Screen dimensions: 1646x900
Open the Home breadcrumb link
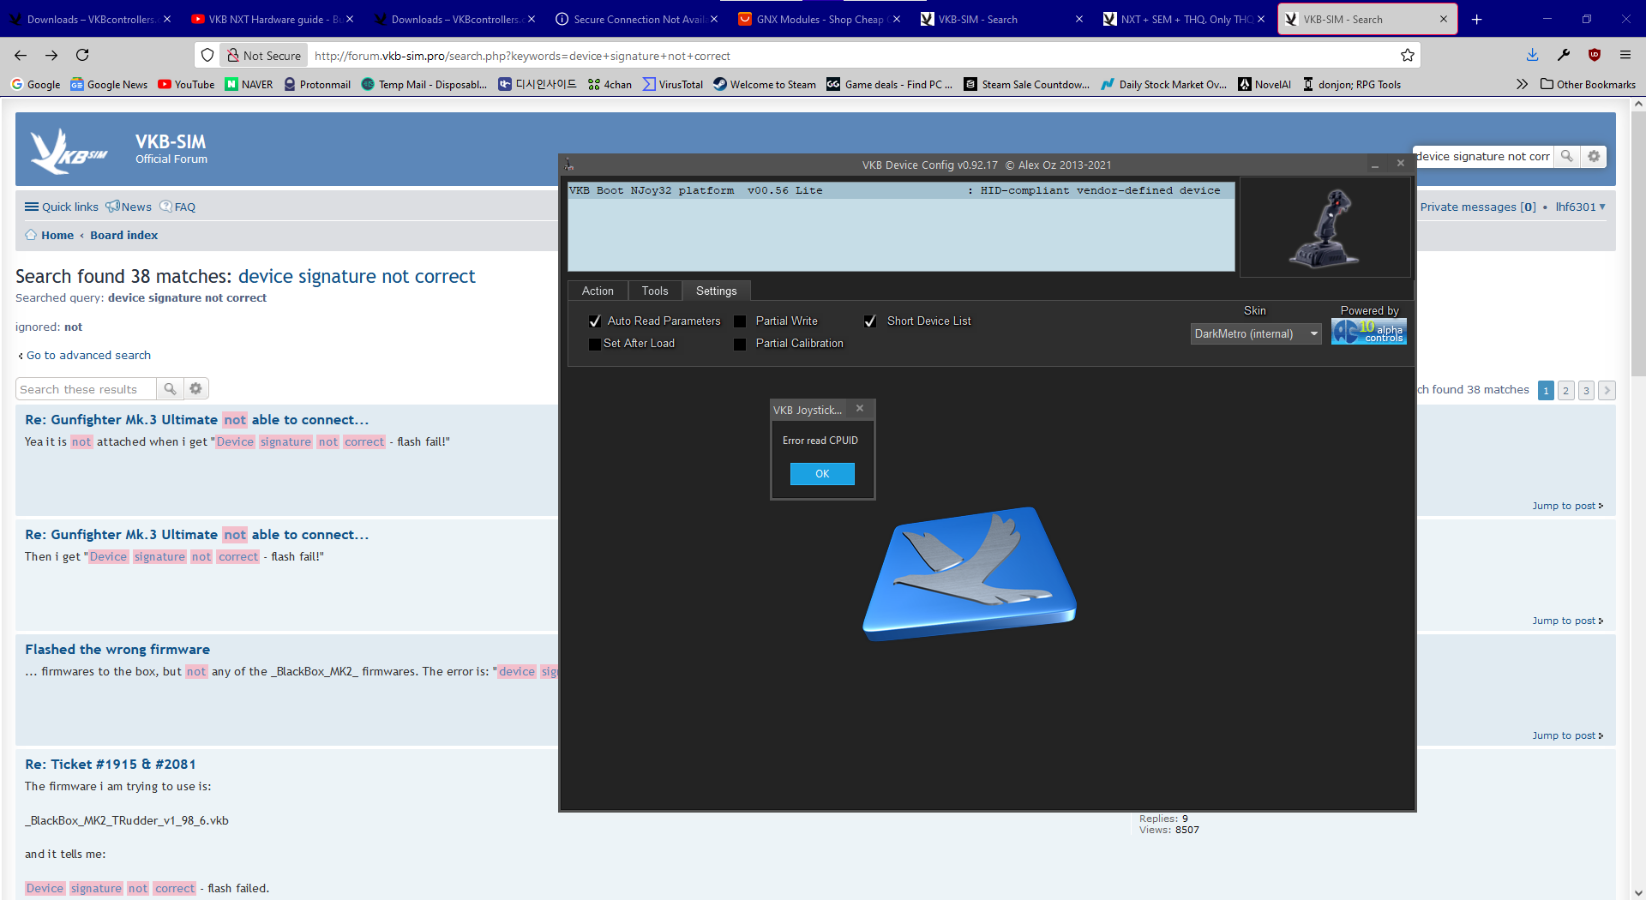(57, 235)
